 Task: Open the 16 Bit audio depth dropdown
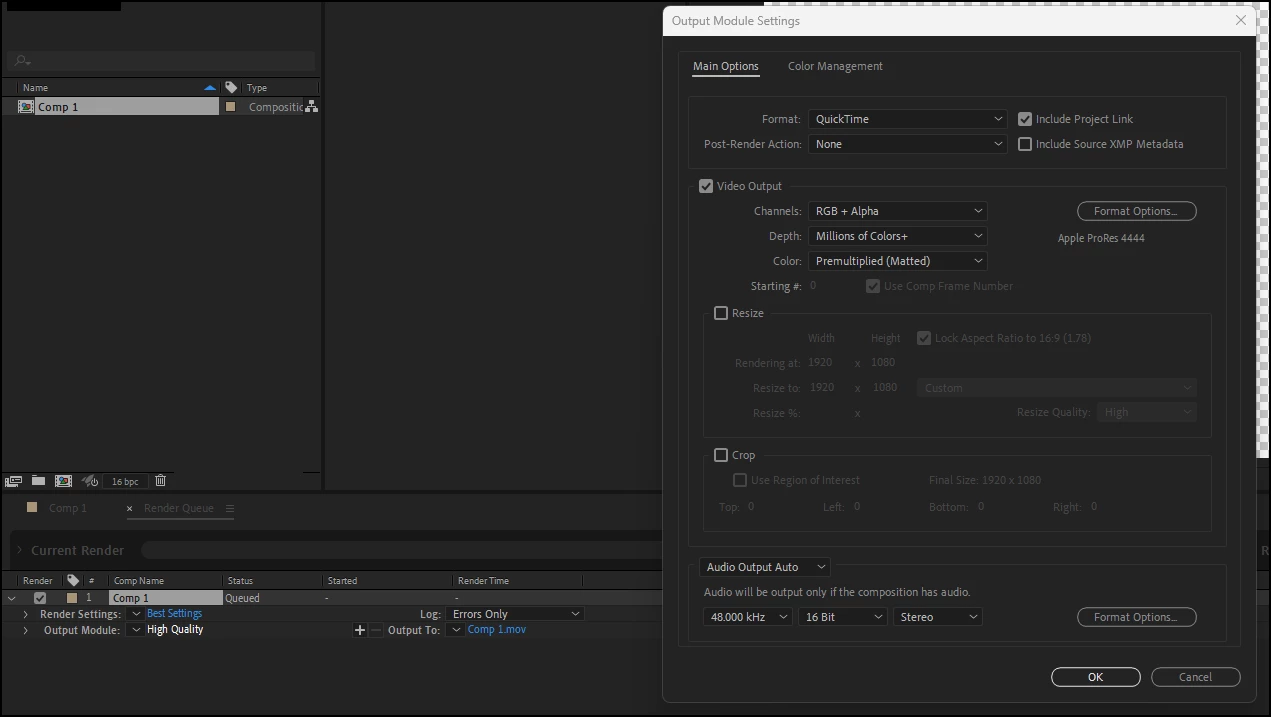point(843,617)
